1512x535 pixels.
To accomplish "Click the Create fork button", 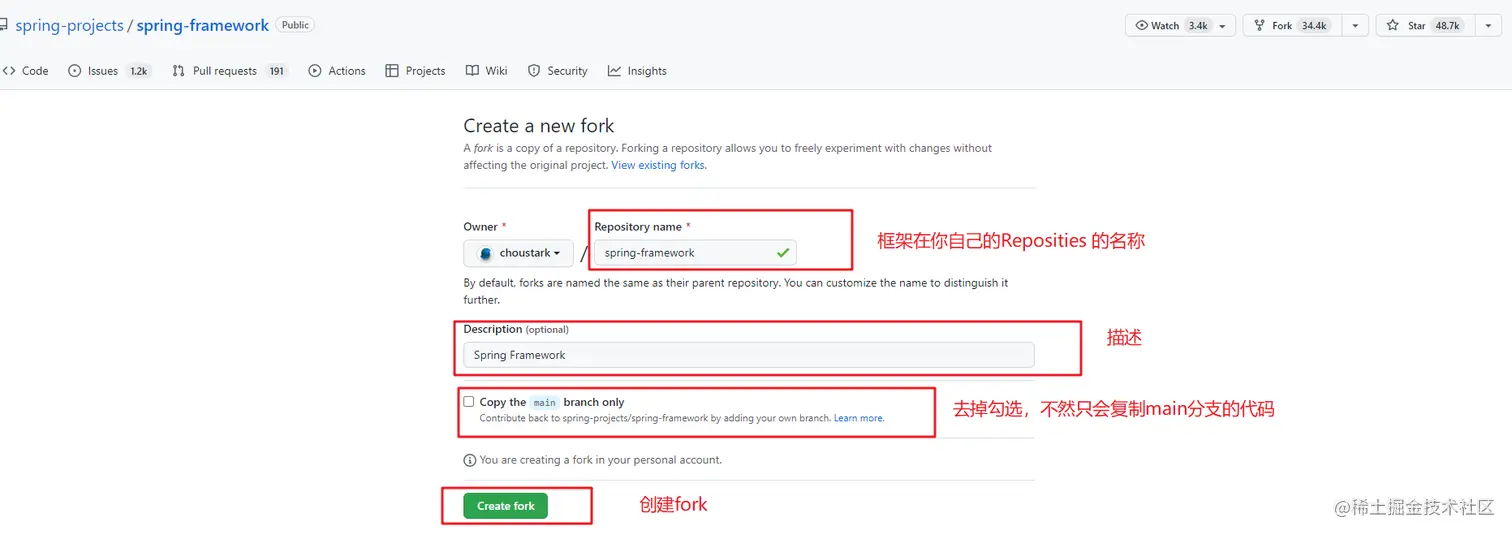I will [x=506, y=506].
